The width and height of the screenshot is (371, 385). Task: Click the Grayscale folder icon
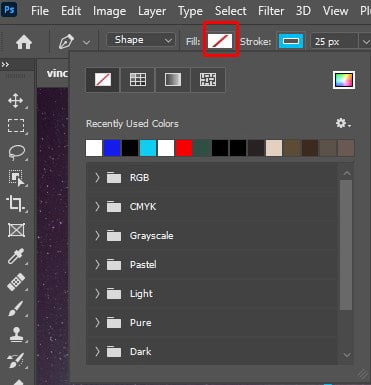[114, 236]
